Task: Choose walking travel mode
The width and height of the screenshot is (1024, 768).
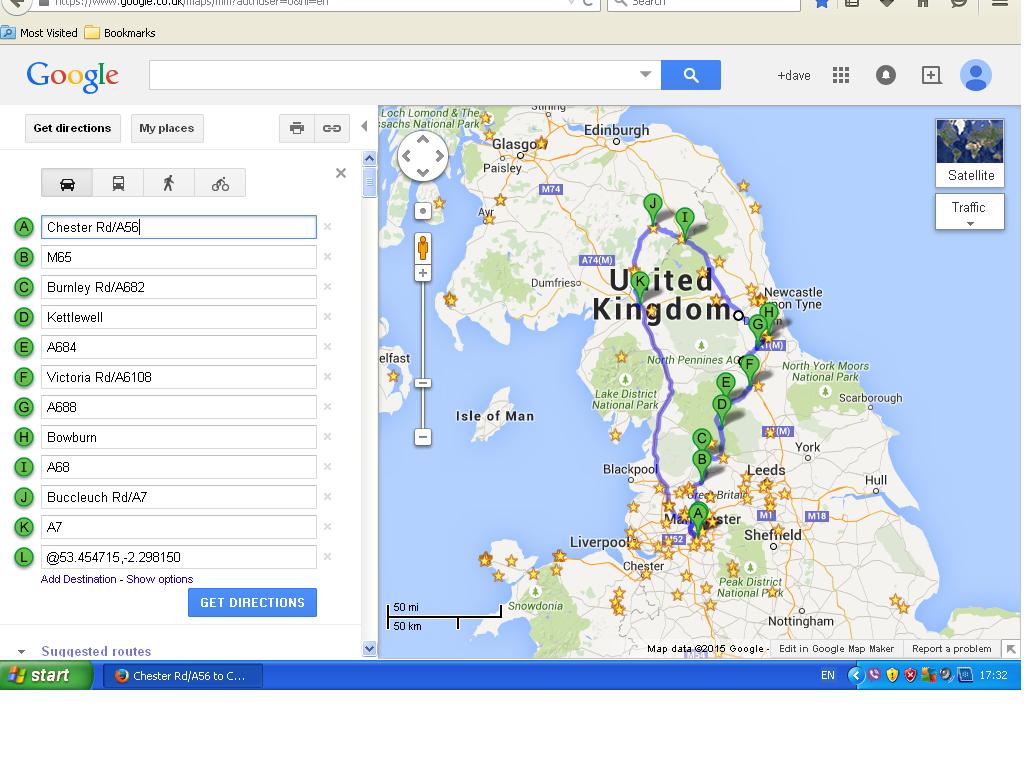Action: [169, 184]
